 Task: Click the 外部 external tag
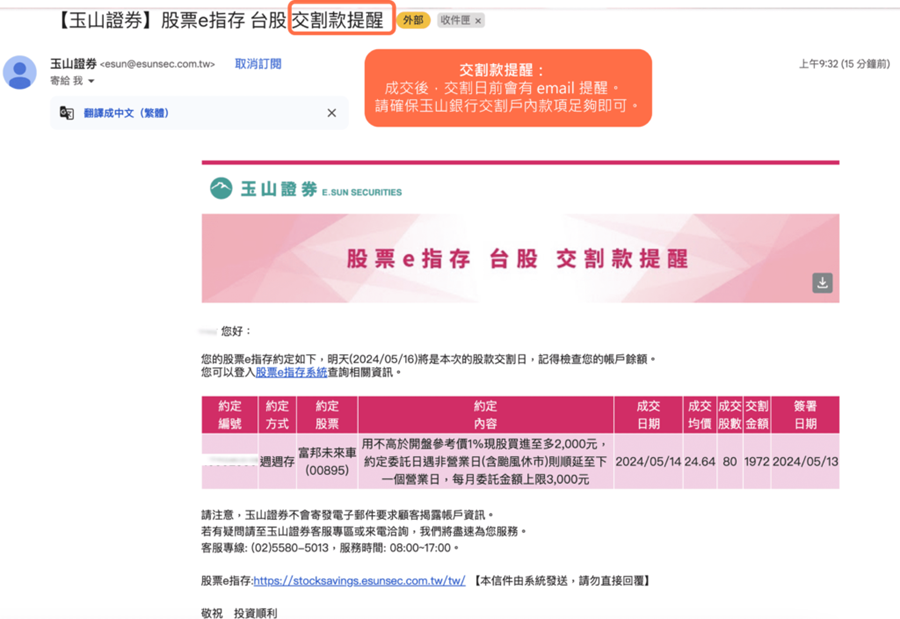(x=413, y=21)
